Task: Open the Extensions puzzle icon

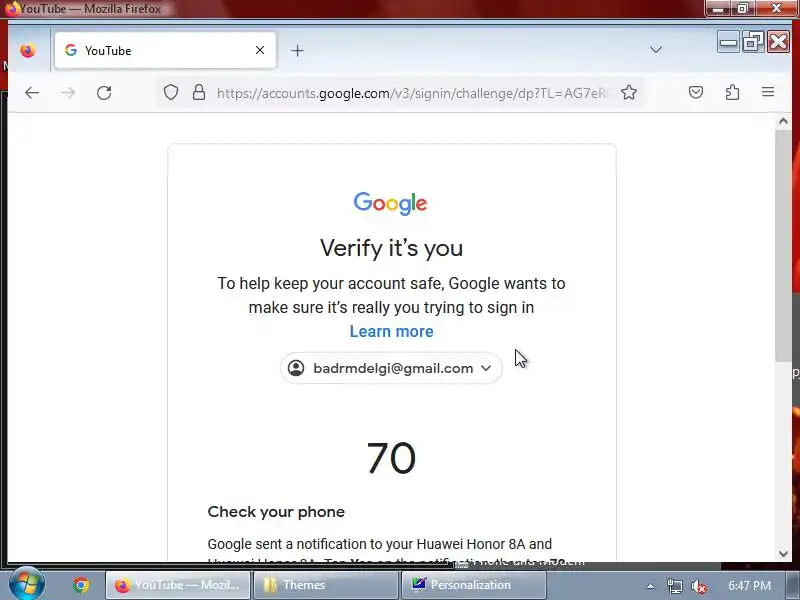Action: click(x=732, y=92)
